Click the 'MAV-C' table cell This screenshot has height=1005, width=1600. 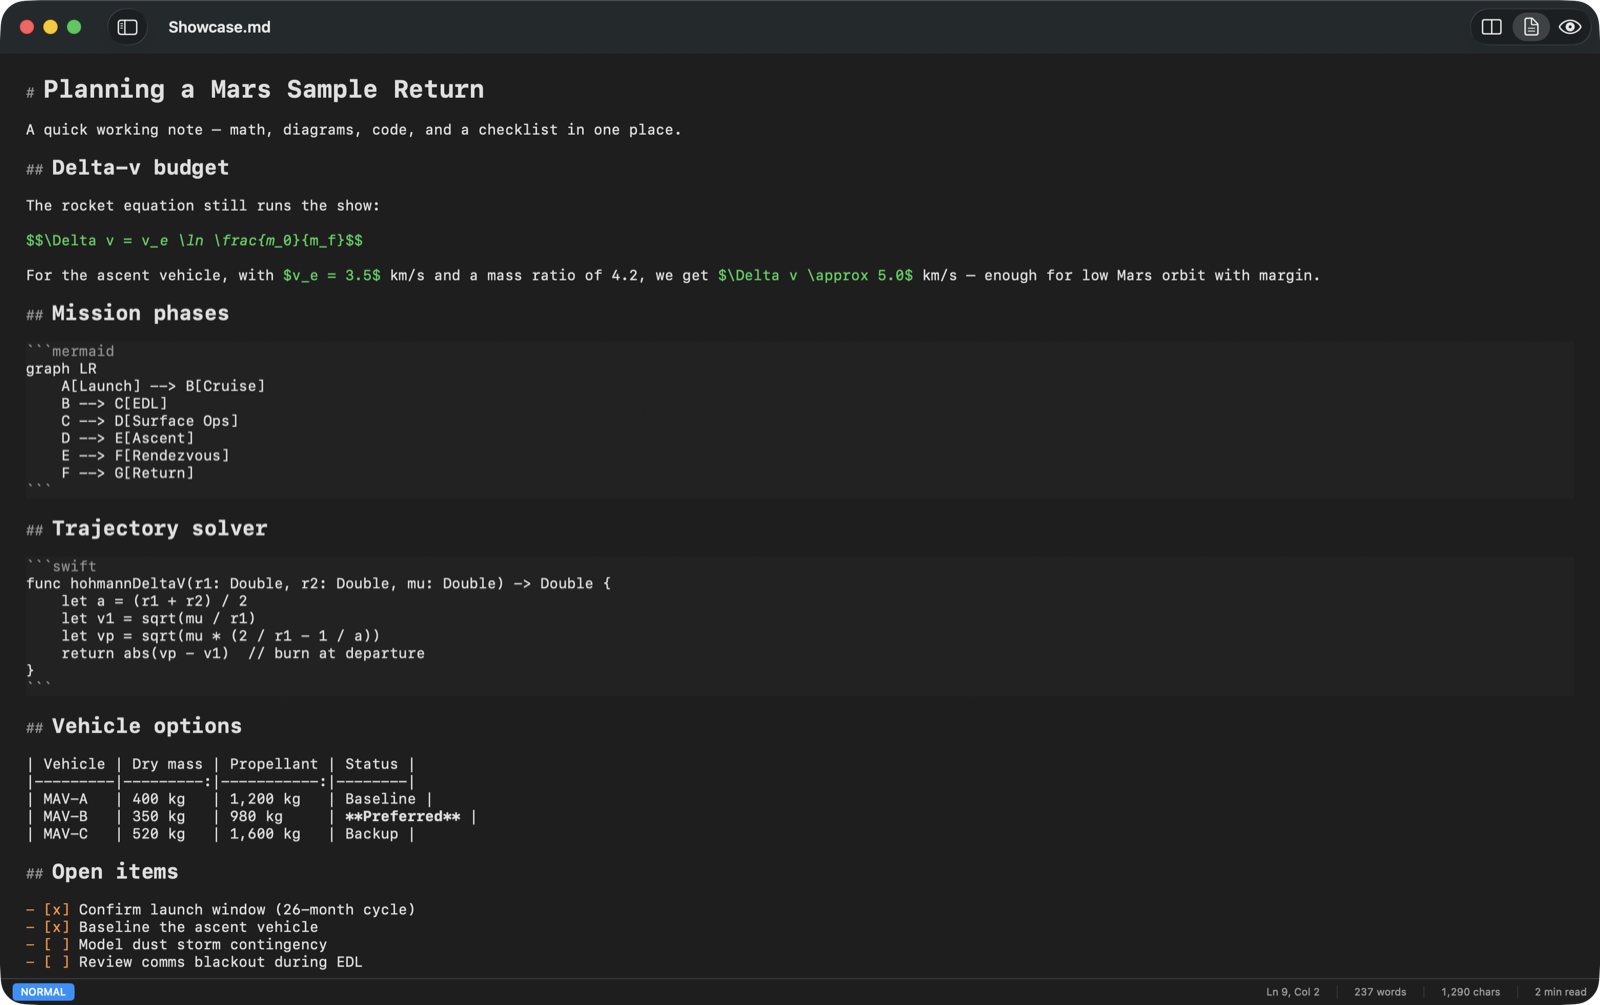click(65, 834)
